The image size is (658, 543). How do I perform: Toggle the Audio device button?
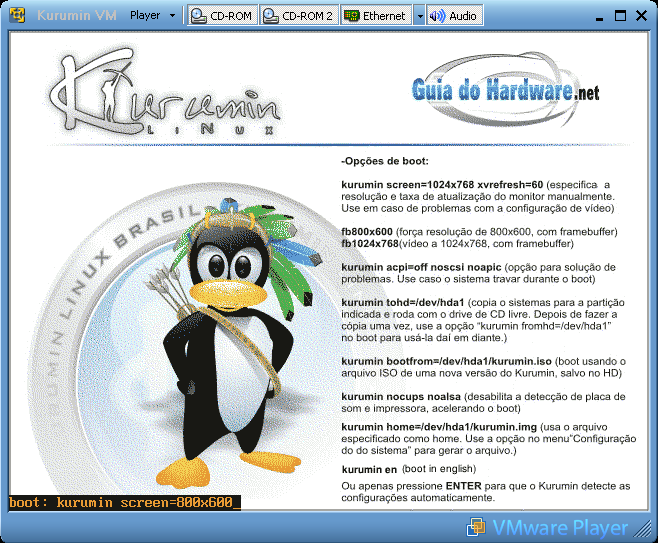[x=454, y=16]
